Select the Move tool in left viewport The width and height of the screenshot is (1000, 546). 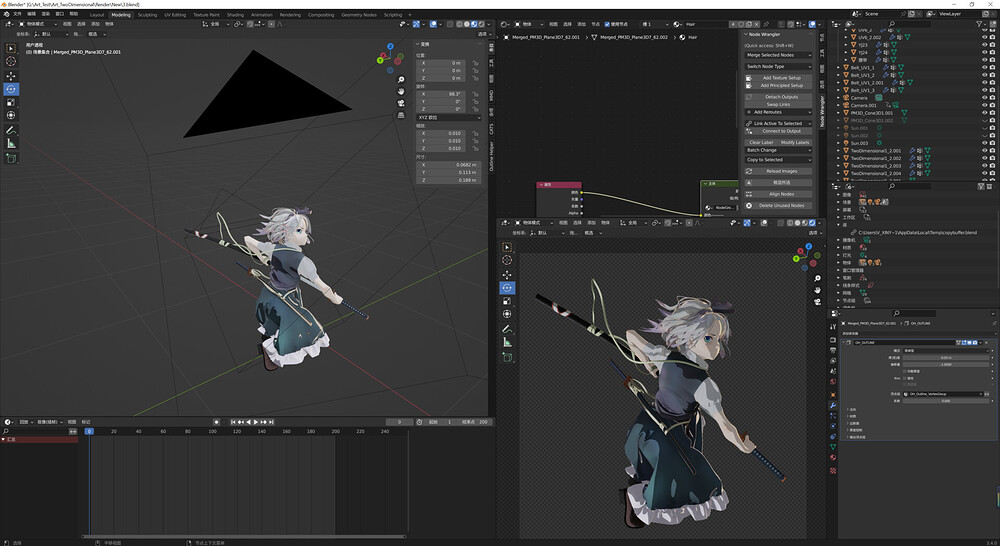[11, 76]
